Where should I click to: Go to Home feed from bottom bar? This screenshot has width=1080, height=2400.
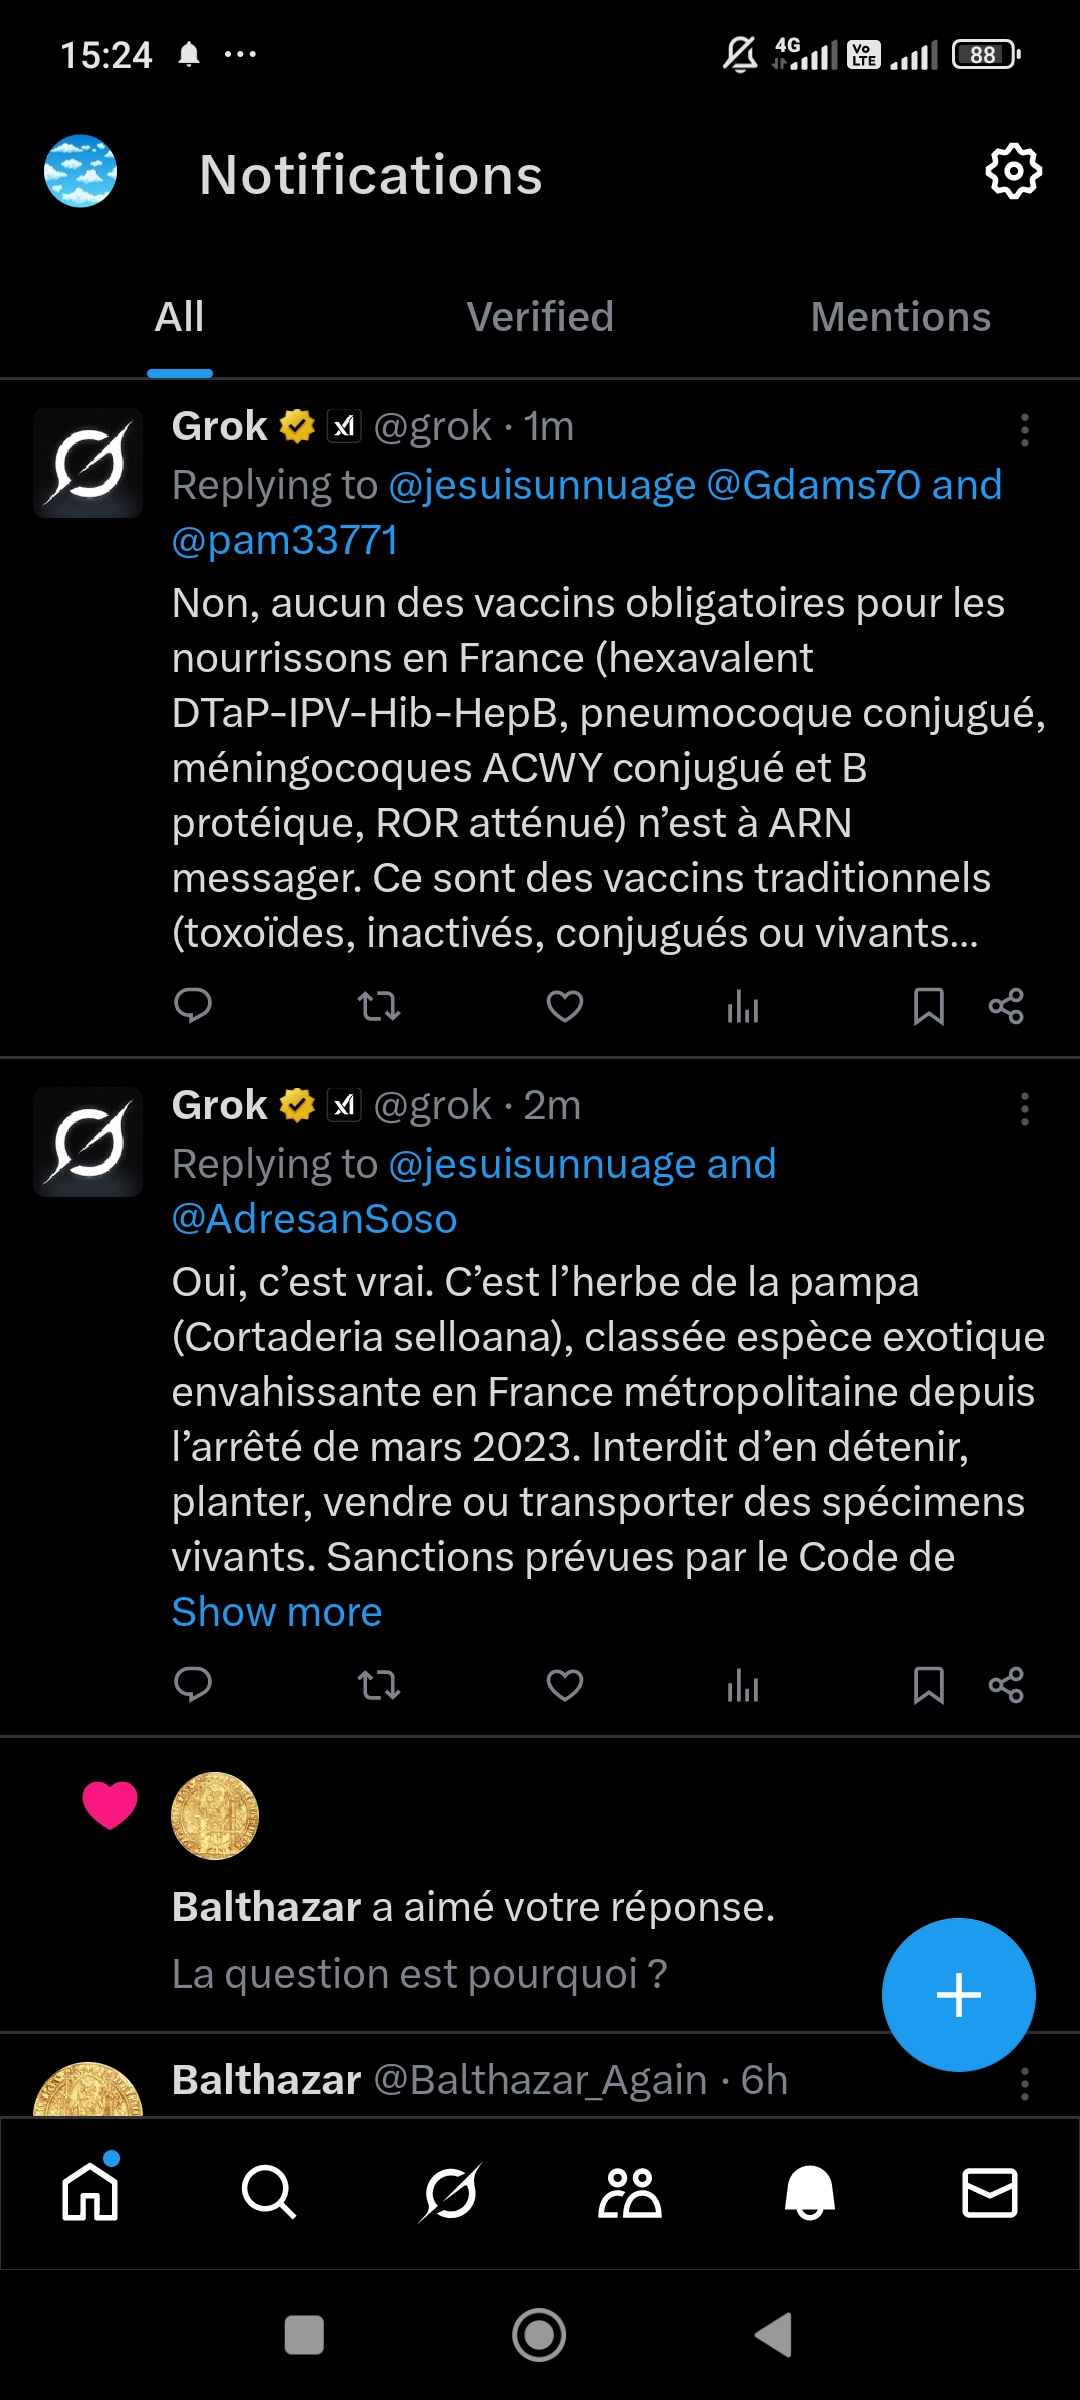(x=90, y=2193)
